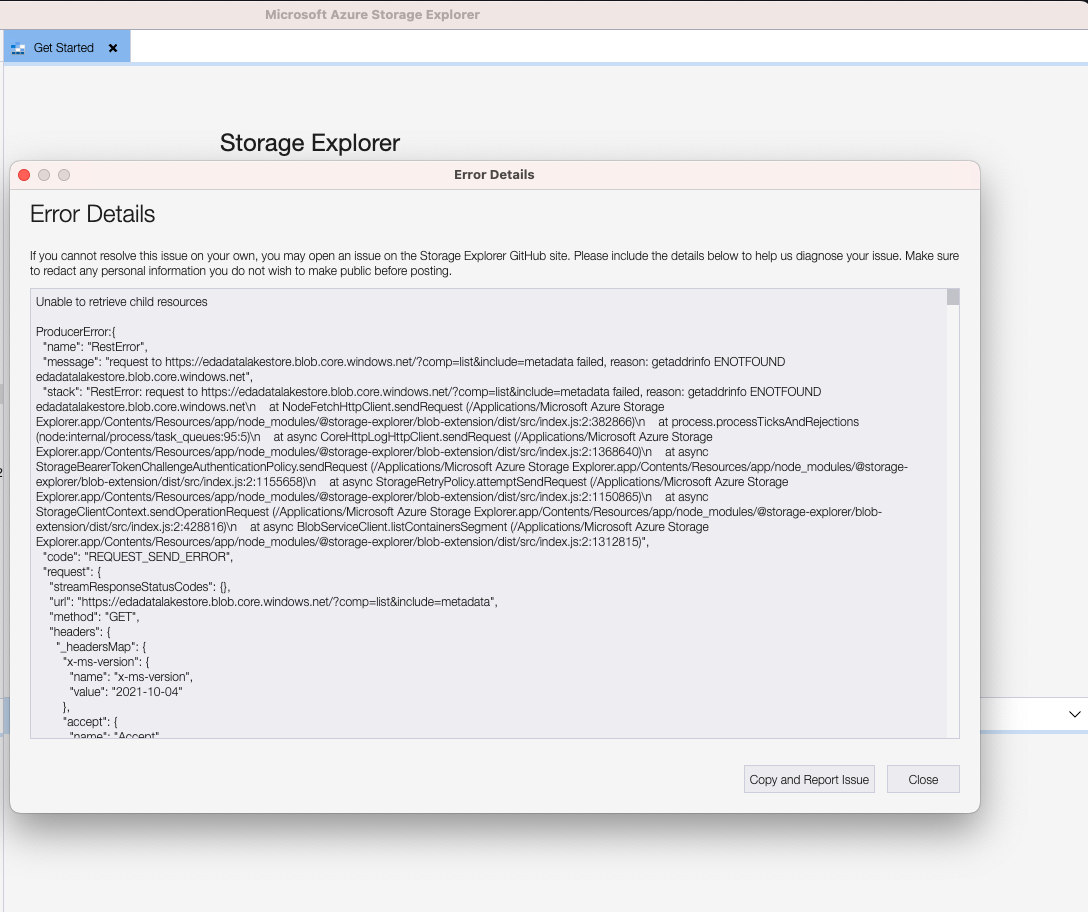Click the "name": "RestError" line
This screenshot has height=912, width=1088.
96,347
